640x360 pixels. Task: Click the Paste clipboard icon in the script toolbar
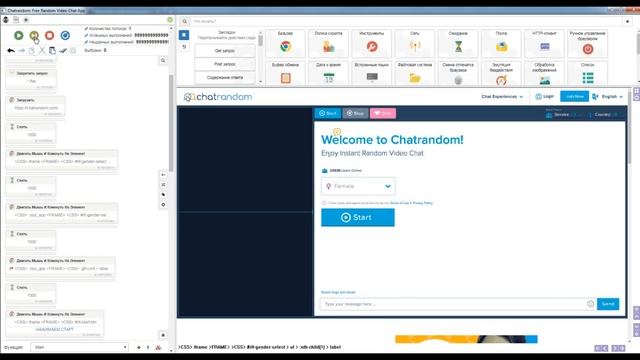coord(52,51)
